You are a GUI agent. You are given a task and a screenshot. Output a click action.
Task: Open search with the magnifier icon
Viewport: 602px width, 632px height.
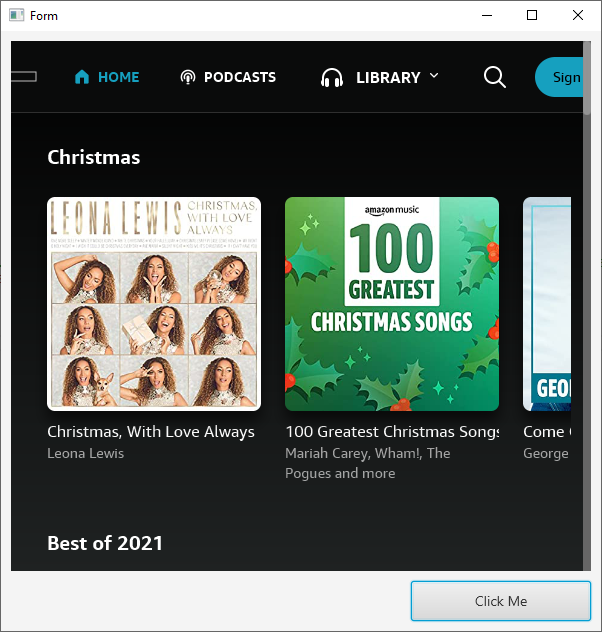coord(494,77)
